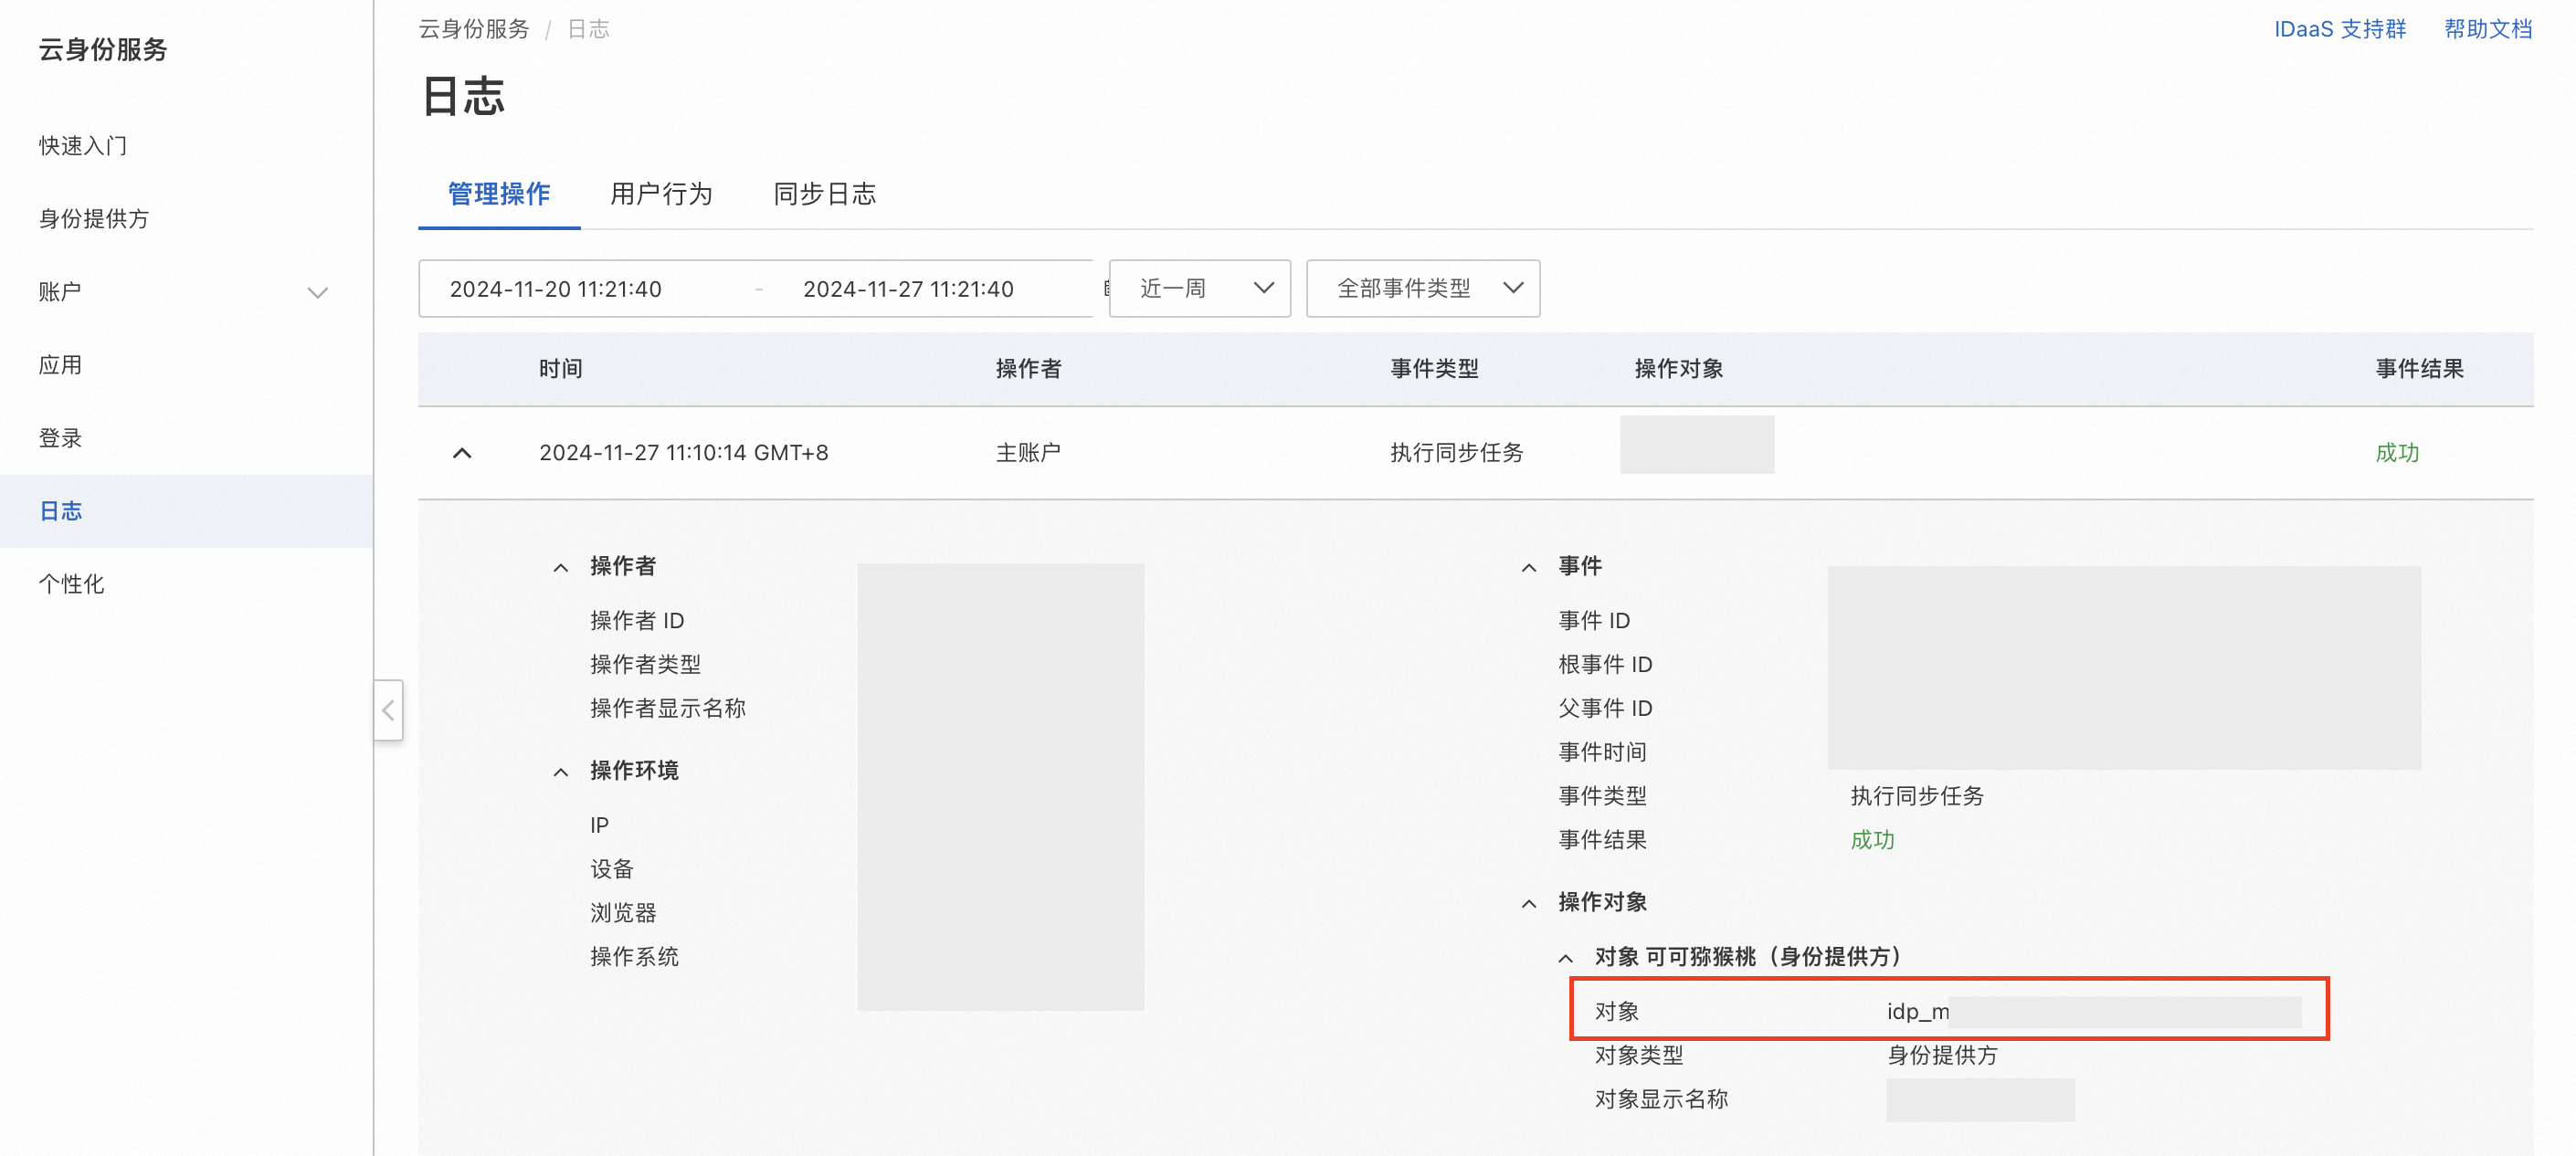The width and height of the screenshot is (2576, 1156).
Task: Click the 事件结果 column header
Action: tap(2420, 369)
